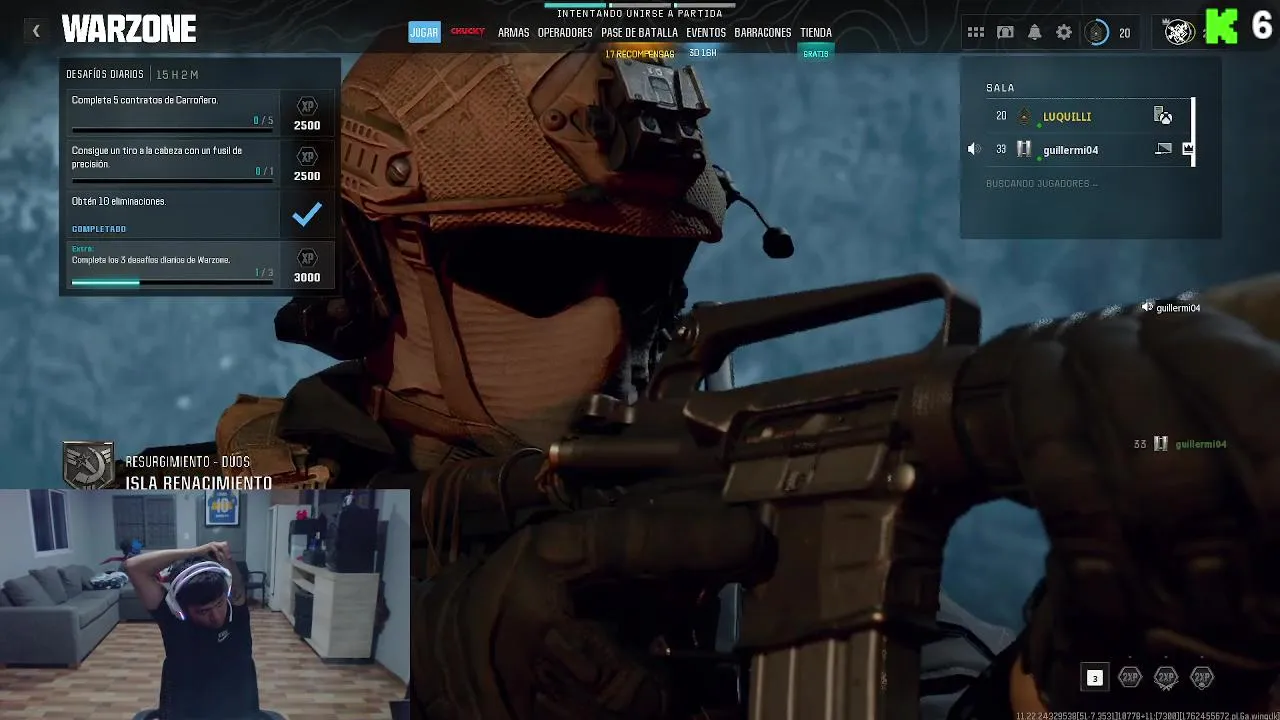Click guillermi04's PC platform icon
1280x720 pixels.
(x=1163, y=149)
